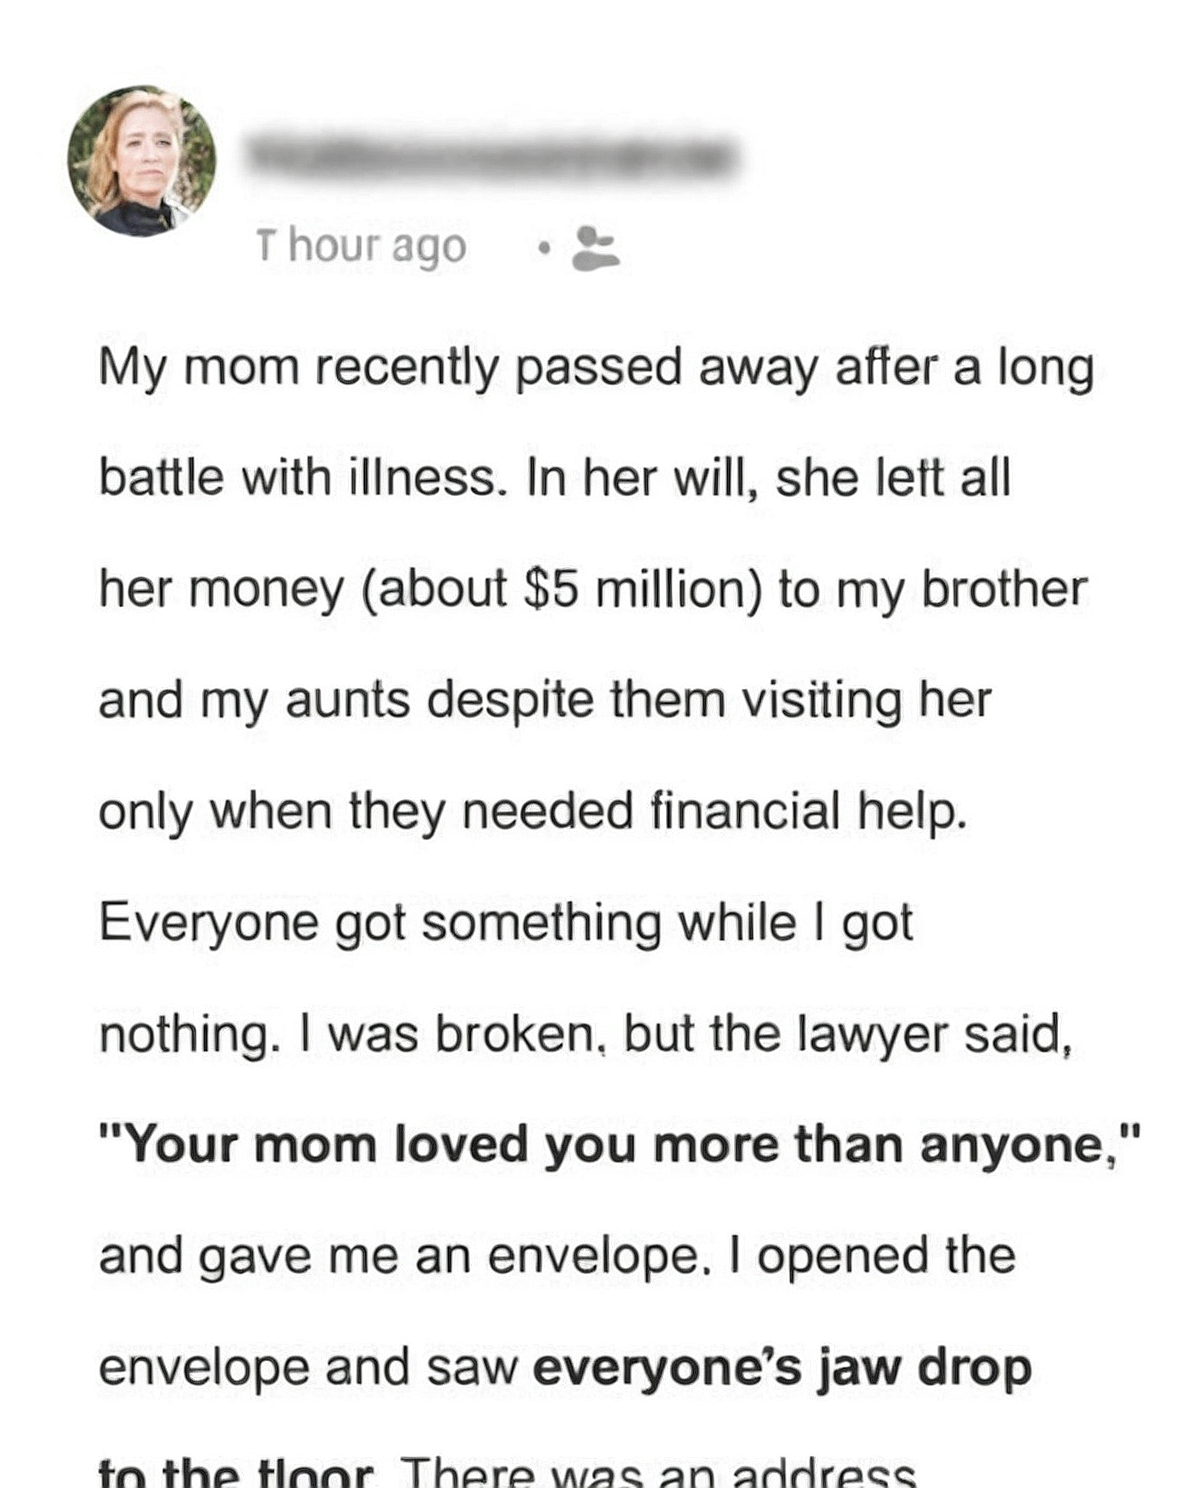The image size is (1200, 1488).
Task: Click the bold text "everyone's jaw drop"
Action: (x=782, y=1368)
